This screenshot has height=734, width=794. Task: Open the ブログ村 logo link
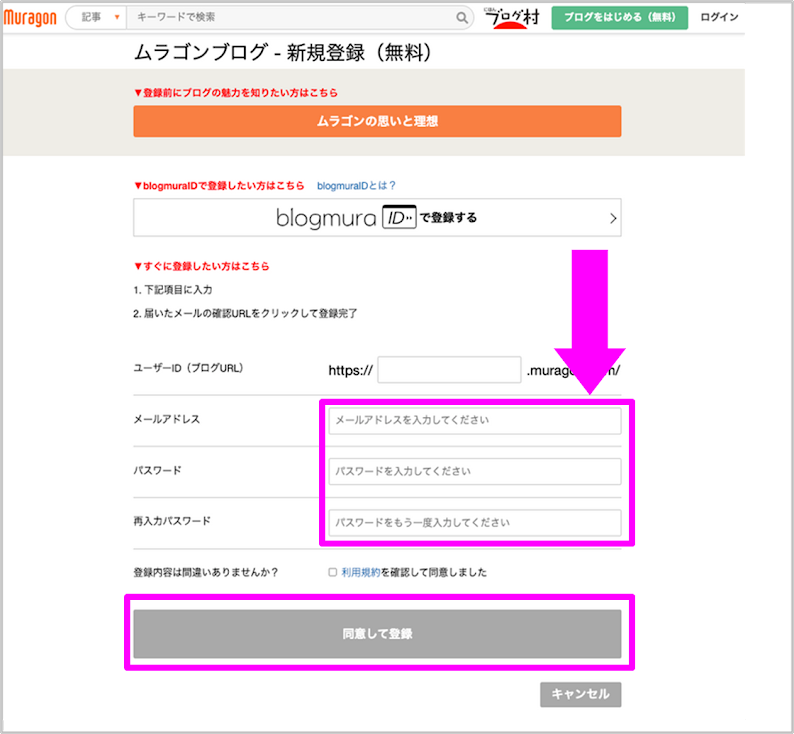coord(511,18)
